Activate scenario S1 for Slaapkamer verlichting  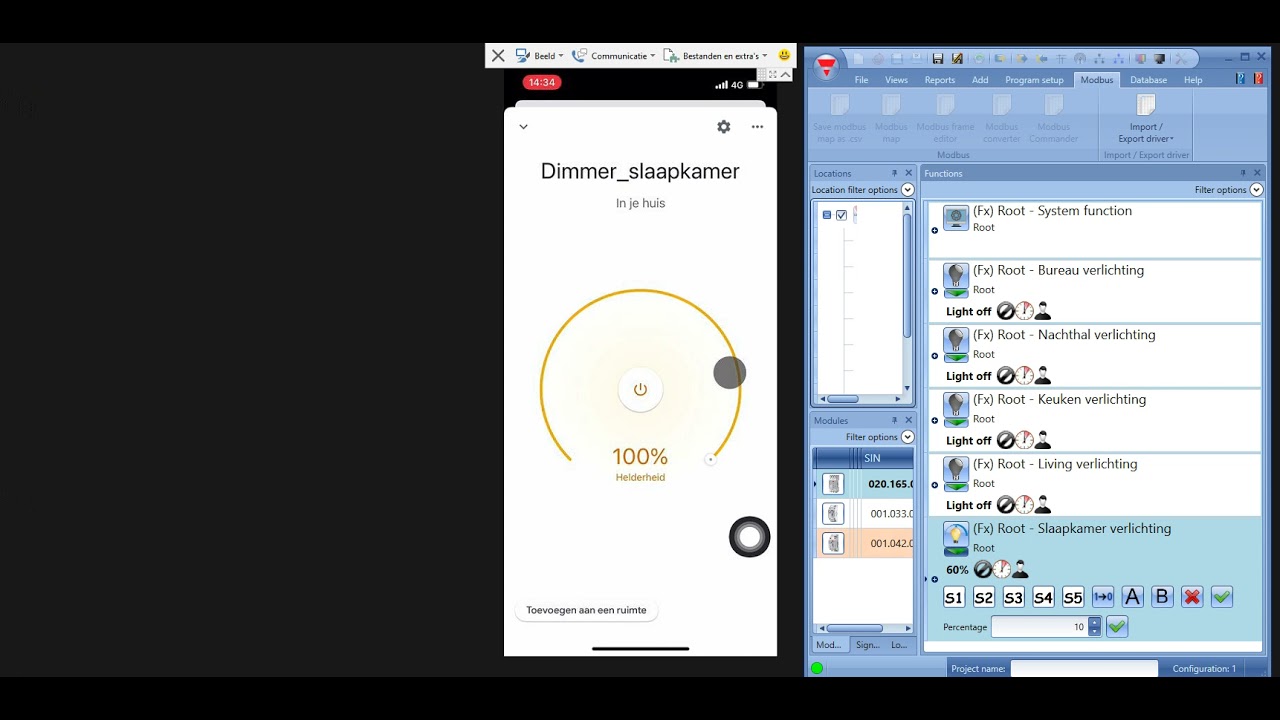click(954, 597)
